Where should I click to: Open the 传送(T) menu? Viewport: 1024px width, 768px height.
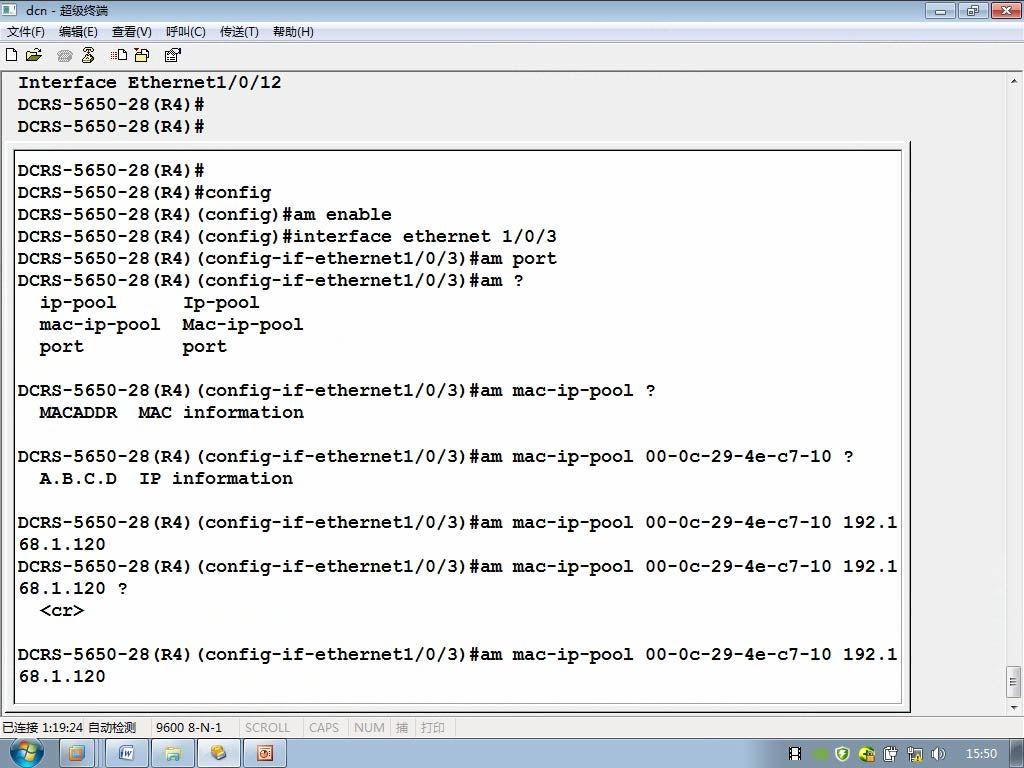[x=239, y=31]
